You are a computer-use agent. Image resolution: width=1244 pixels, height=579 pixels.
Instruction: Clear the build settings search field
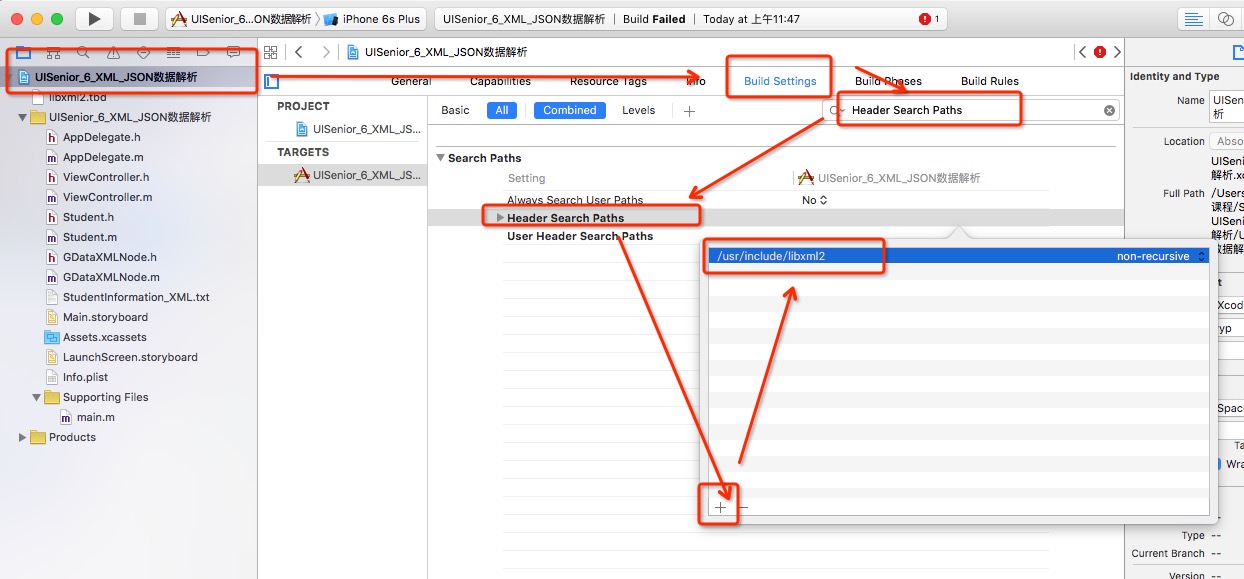click(x=1109, y=110)
